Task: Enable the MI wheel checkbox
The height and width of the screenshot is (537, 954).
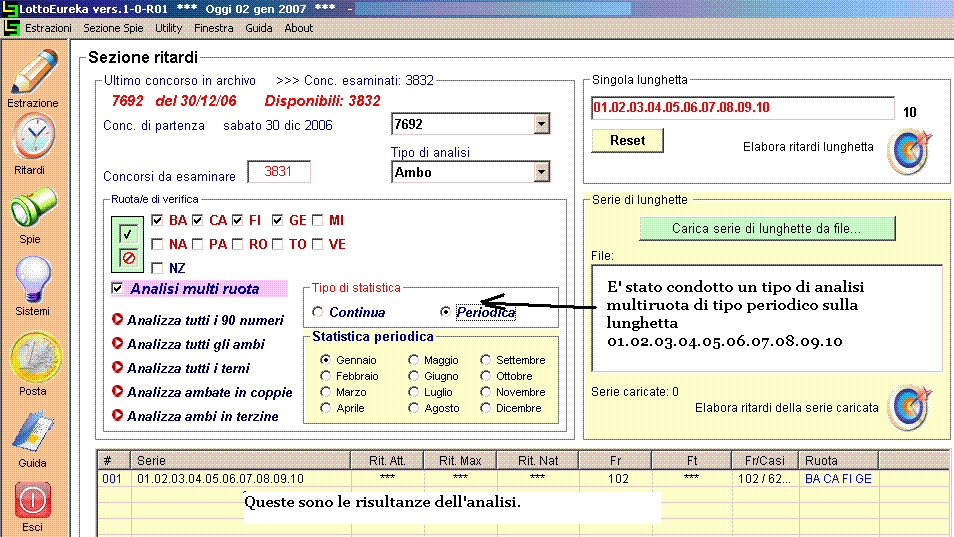Action: (x=318, y=220)
